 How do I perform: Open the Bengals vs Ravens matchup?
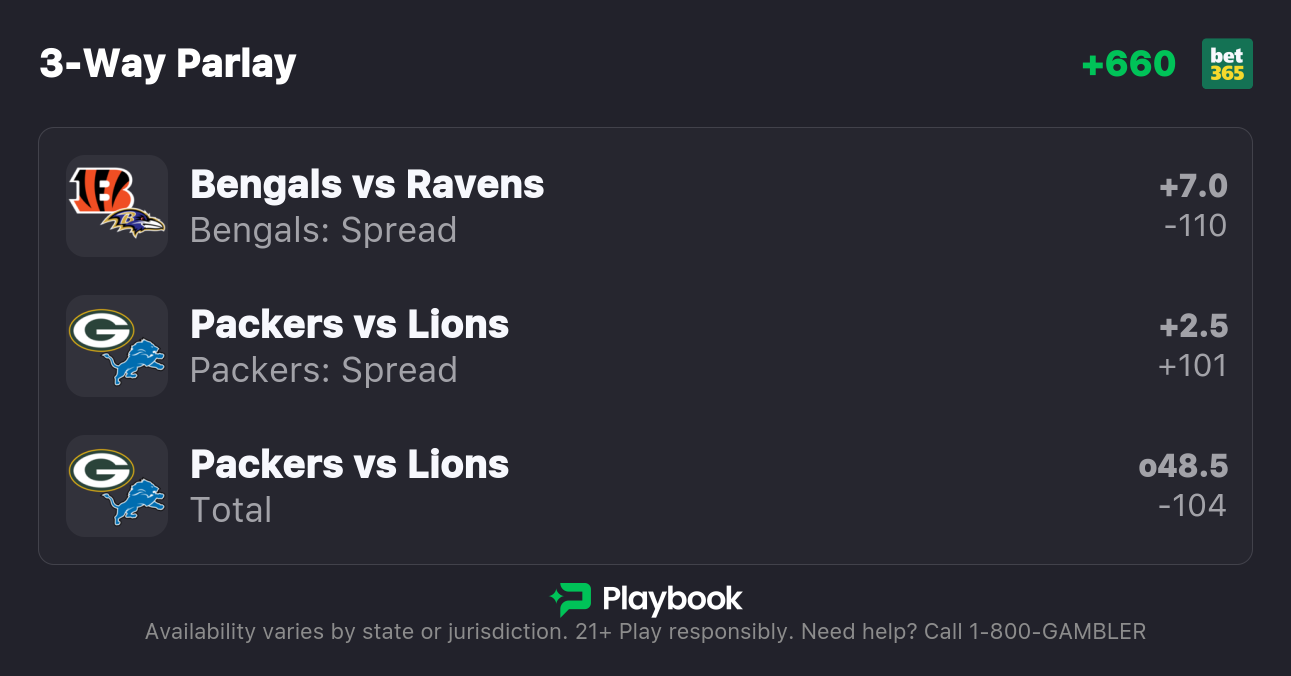367,185
